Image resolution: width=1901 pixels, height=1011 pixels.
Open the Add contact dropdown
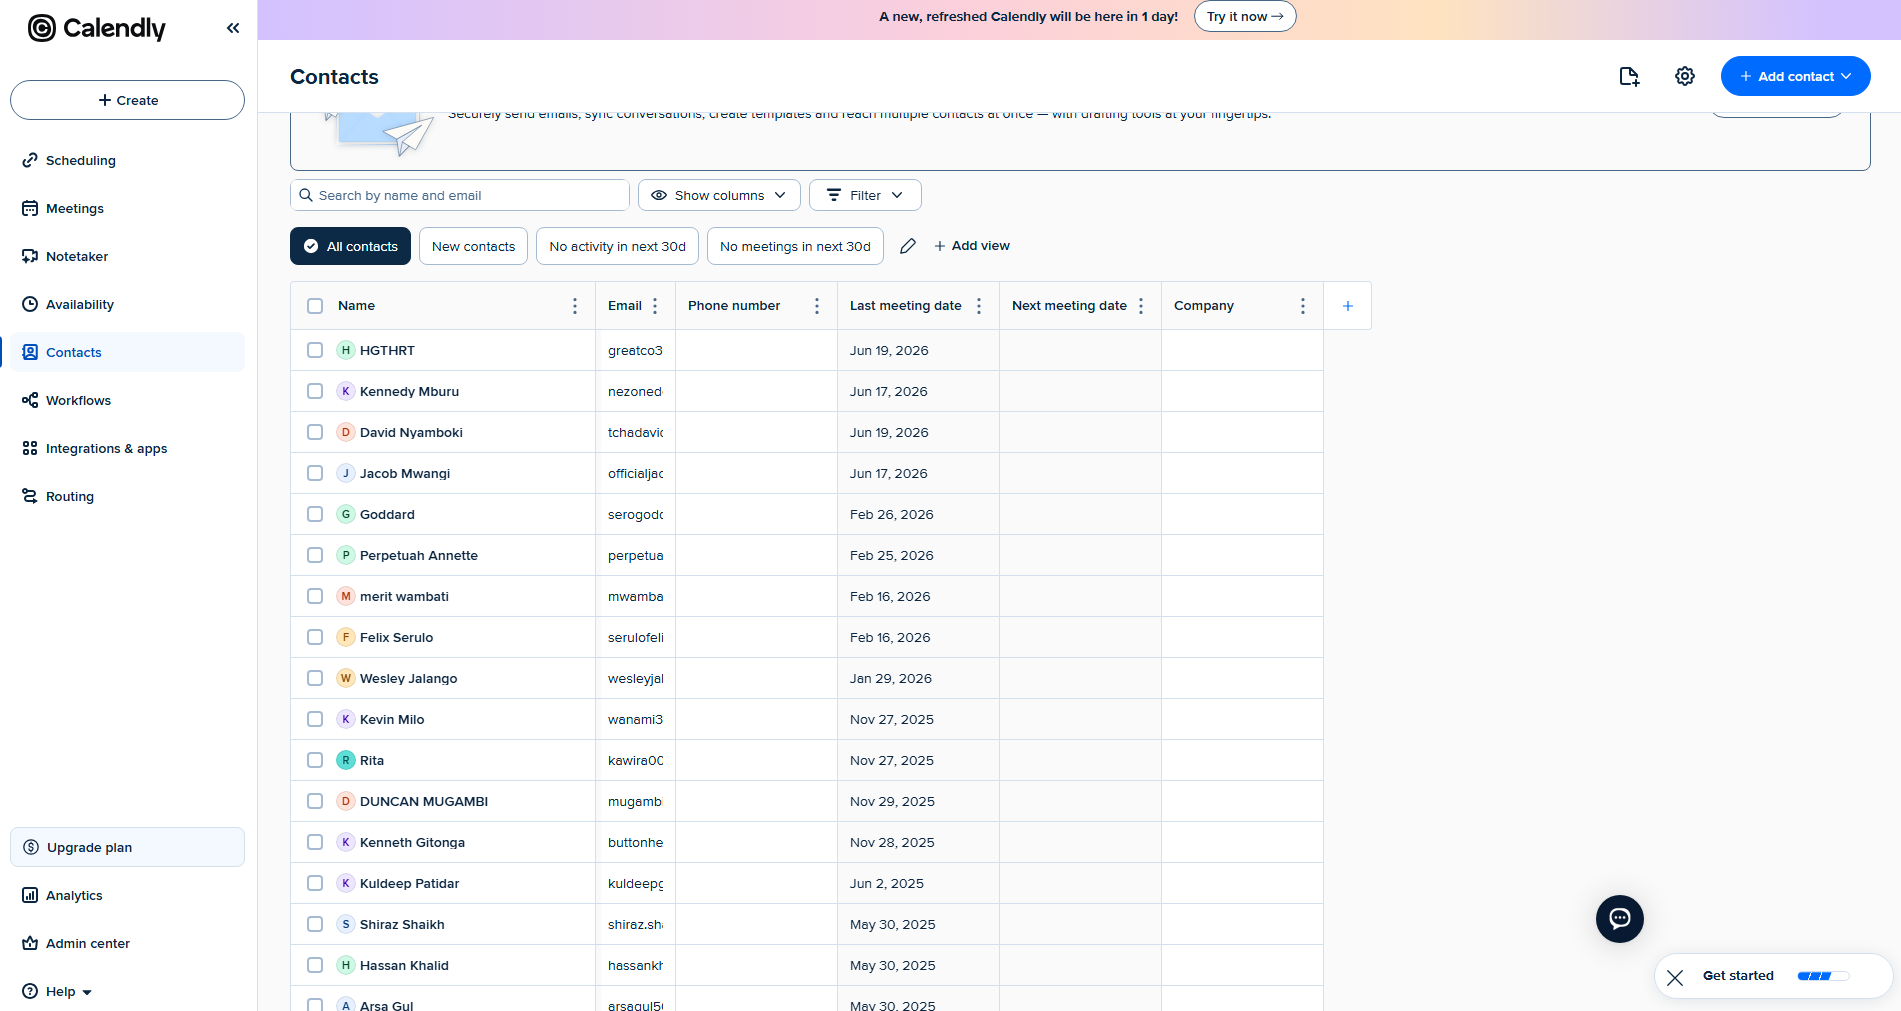tap(1795, 76)
